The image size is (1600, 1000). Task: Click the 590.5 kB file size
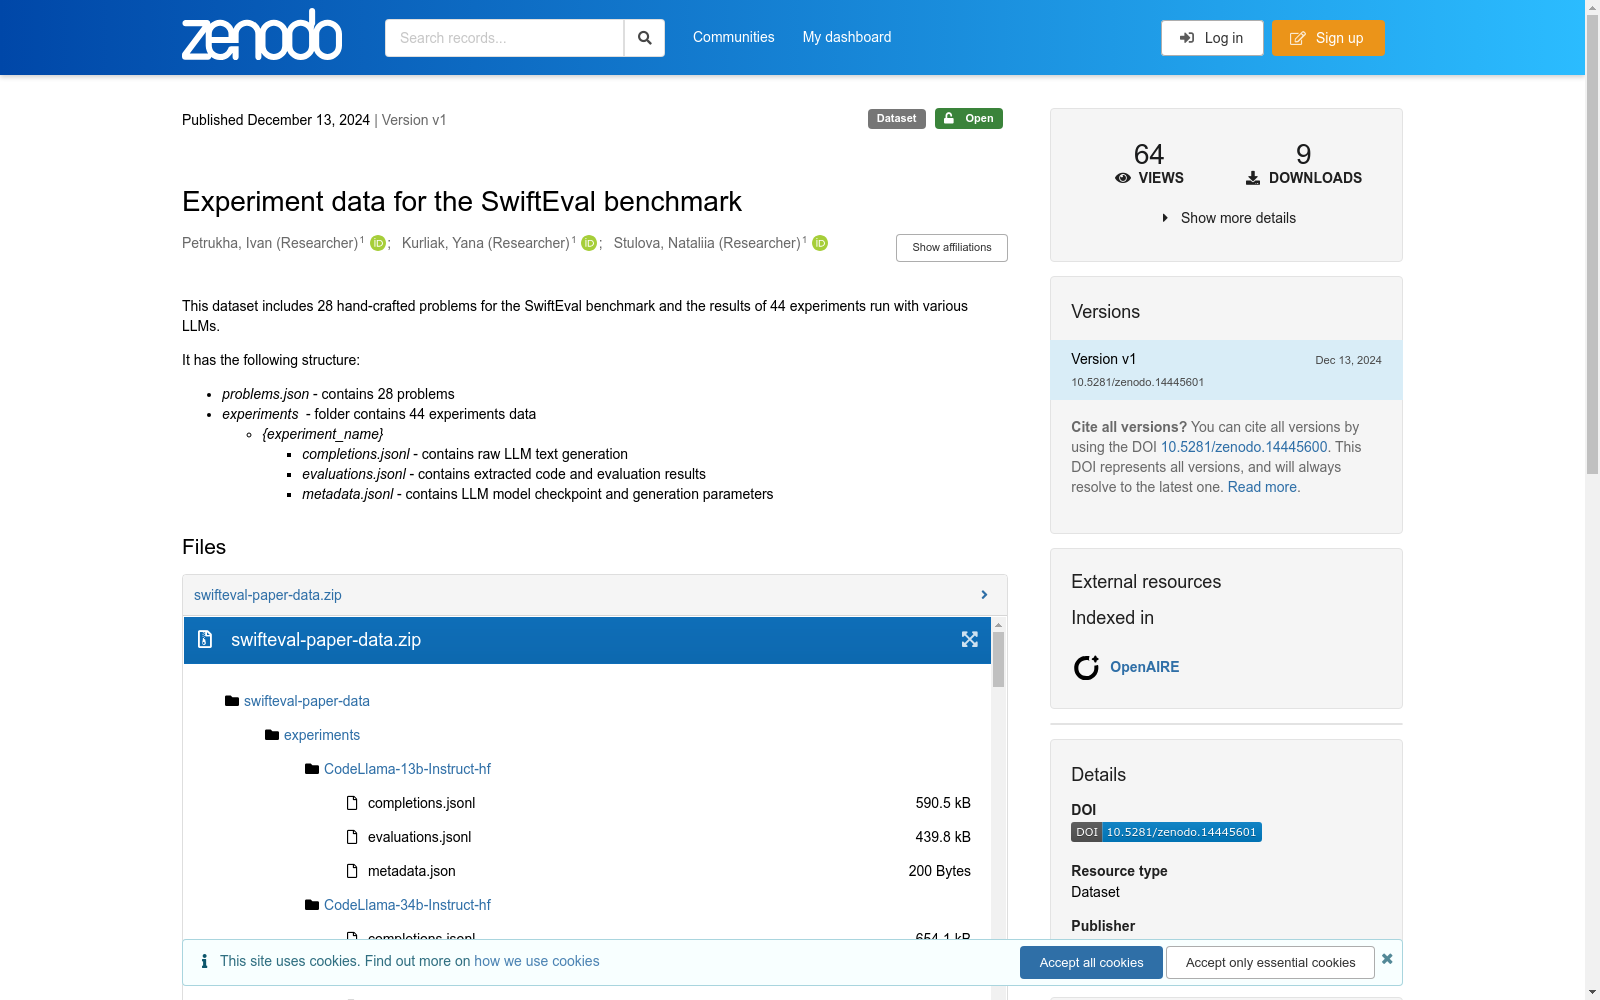pyautogui.click(x=943, y=803)
